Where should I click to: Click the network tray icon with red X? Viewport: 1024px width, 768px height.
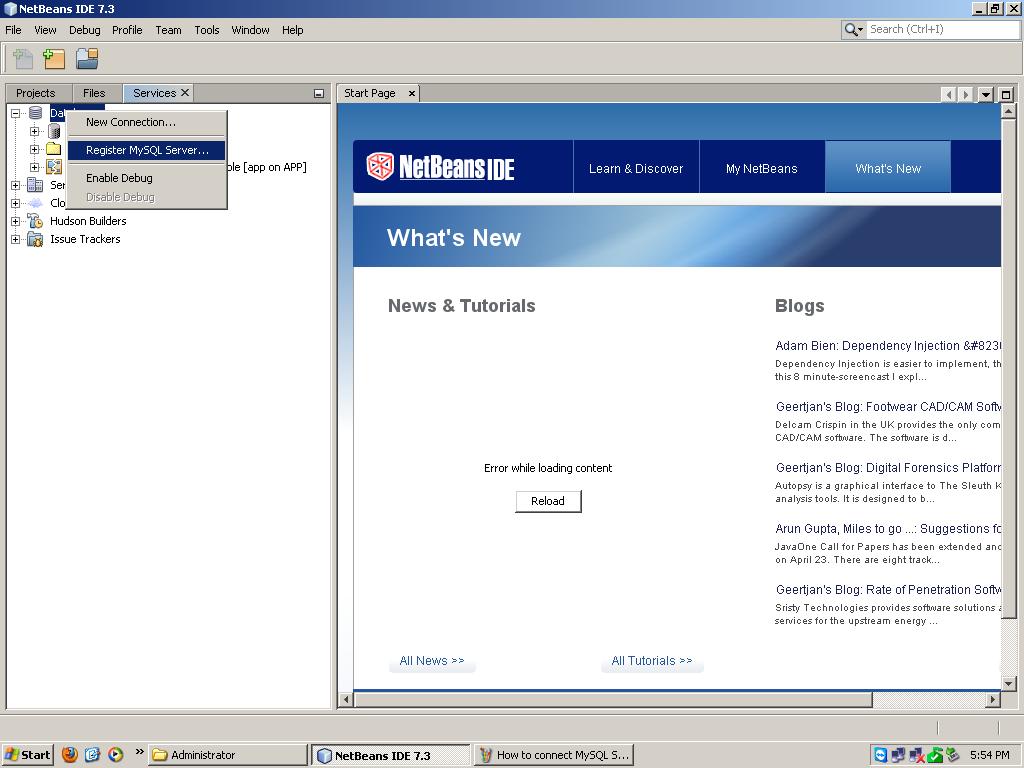click(x=916, y=756)
